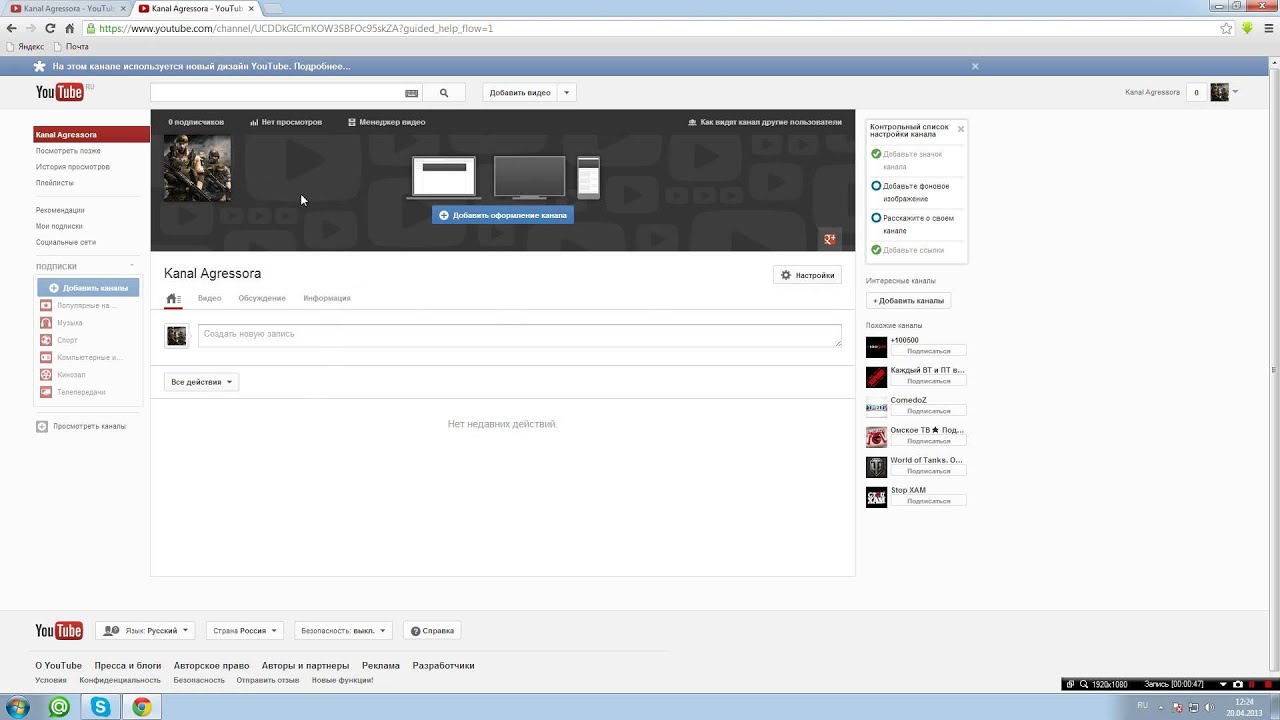Image resolution: width=1280 pixels, height=720 pixels.
Task: Open the Музыка subscription icon in sidebar
Action: pos(45,323)
